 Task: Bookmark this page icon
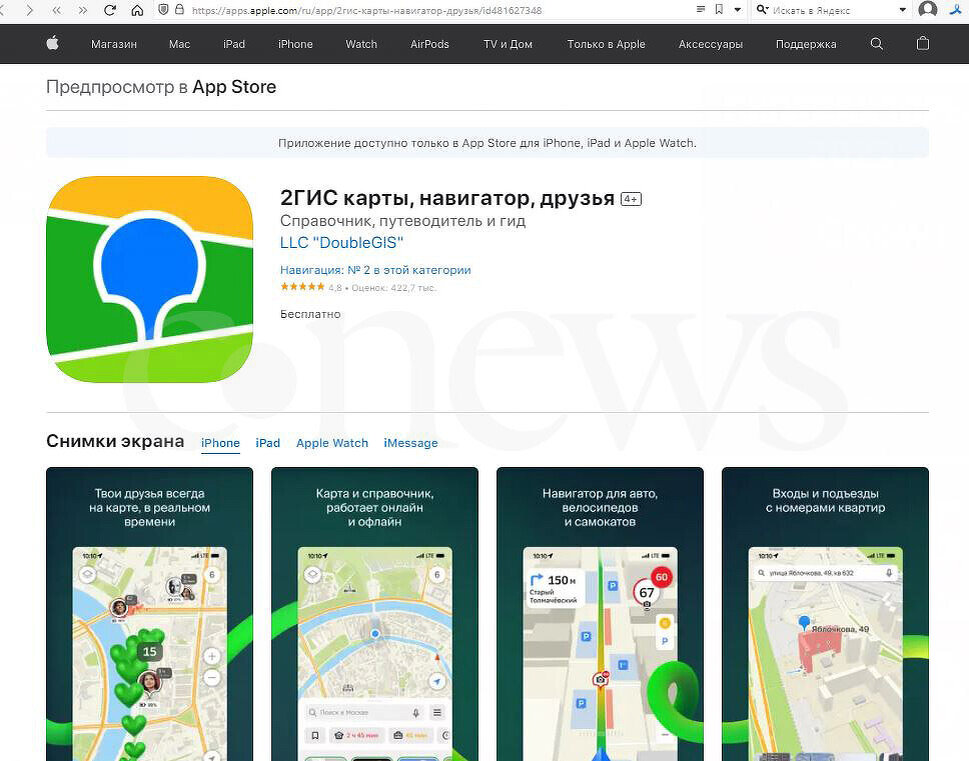719,9
